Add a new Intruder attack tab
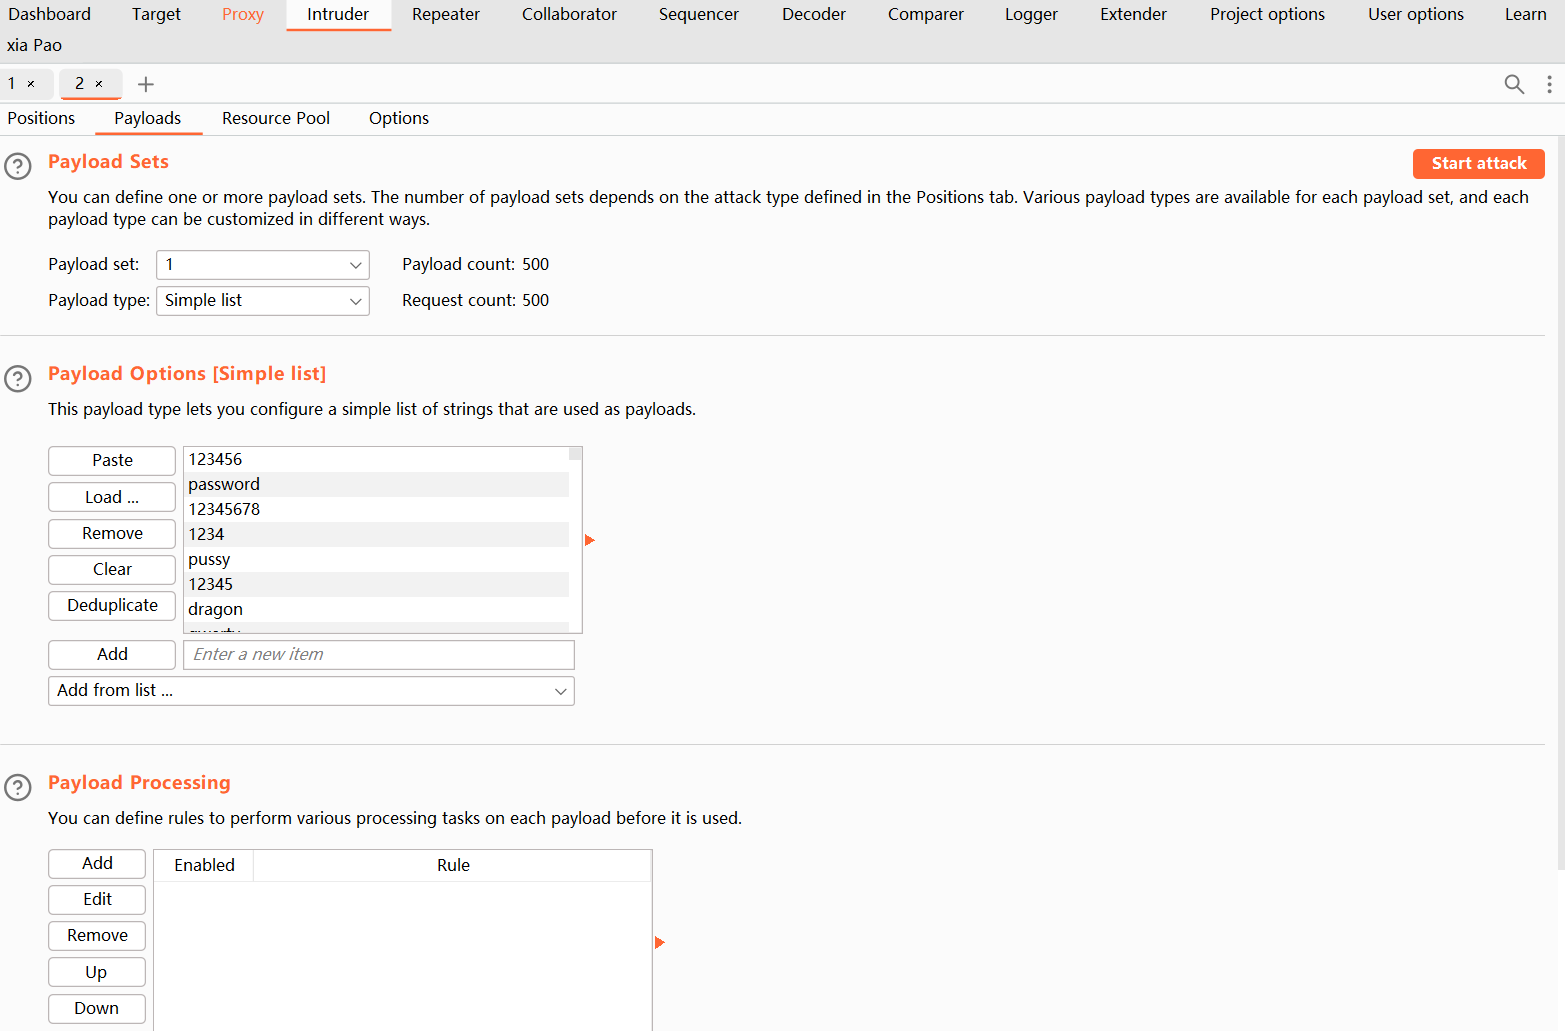This screenshot has width=1565, height=1031. pyautogui.click(x=146, y=84)
